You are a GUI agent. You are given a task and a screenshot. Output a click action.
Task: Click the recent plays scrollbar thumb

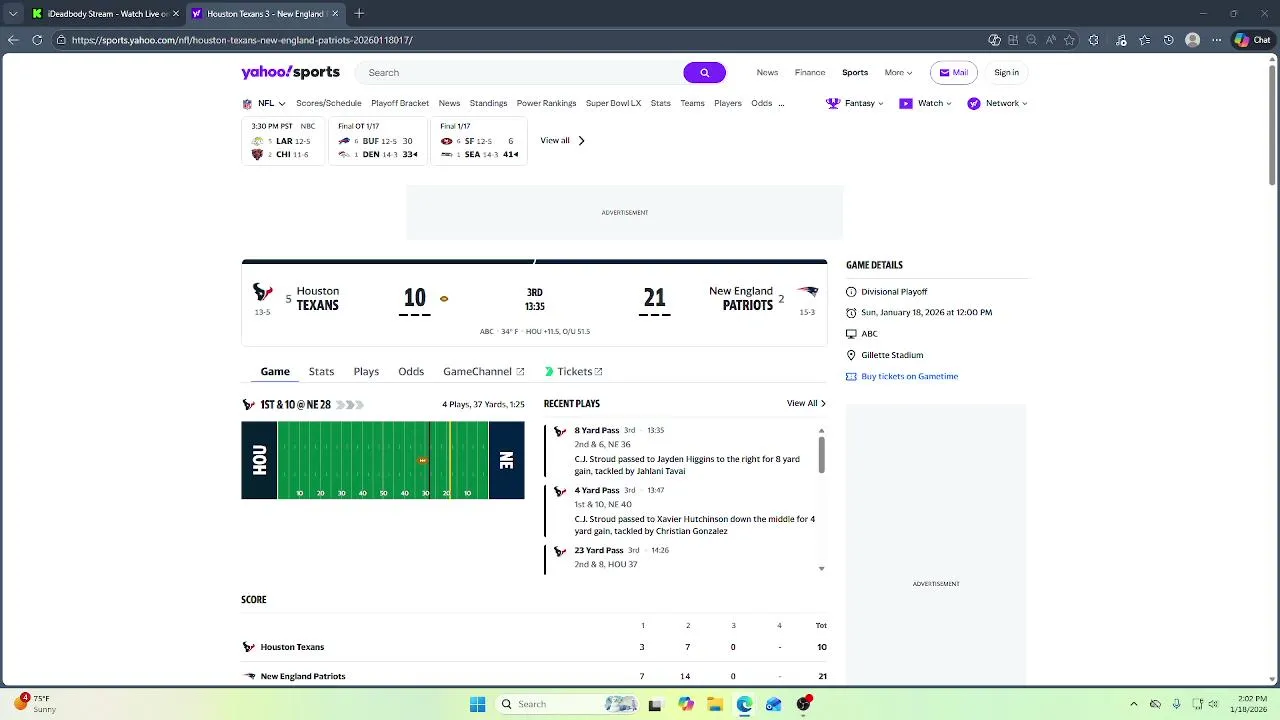(822, 455)
